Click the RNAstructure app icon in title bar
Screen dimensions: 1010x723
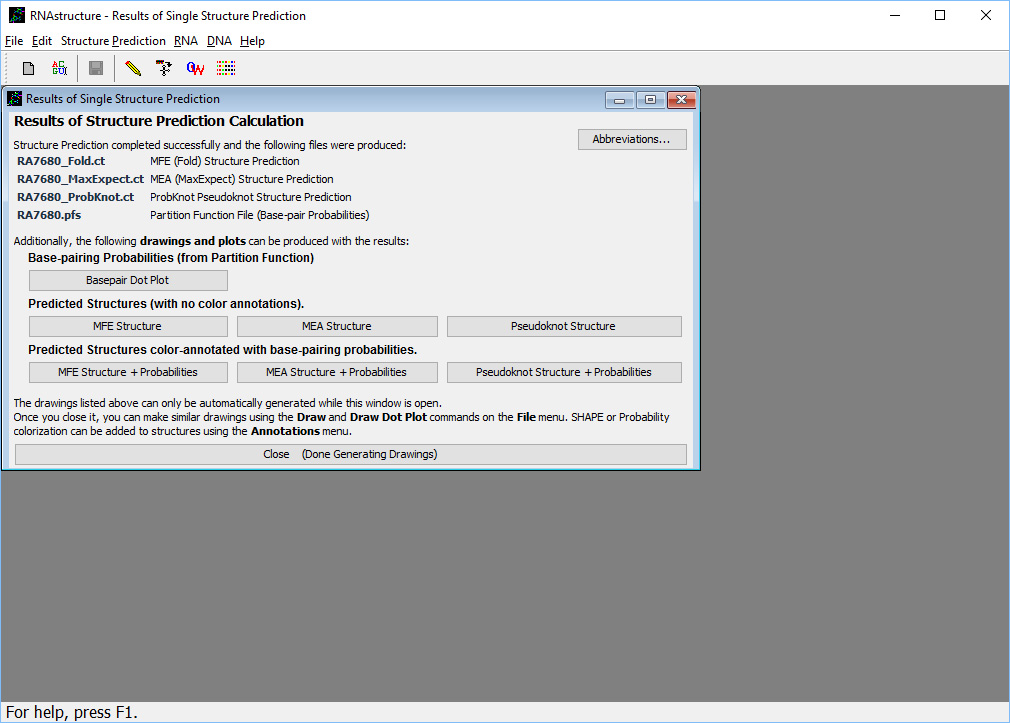[x=17, y=15]
